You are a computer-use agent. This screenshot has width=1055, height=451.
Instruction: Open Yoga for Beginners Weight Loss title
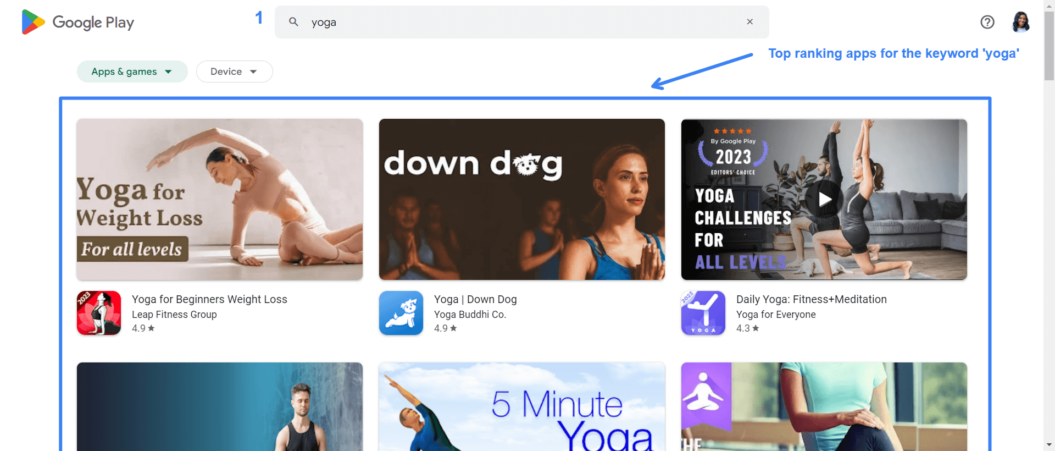pyautogui.click(x=209, y=300)
